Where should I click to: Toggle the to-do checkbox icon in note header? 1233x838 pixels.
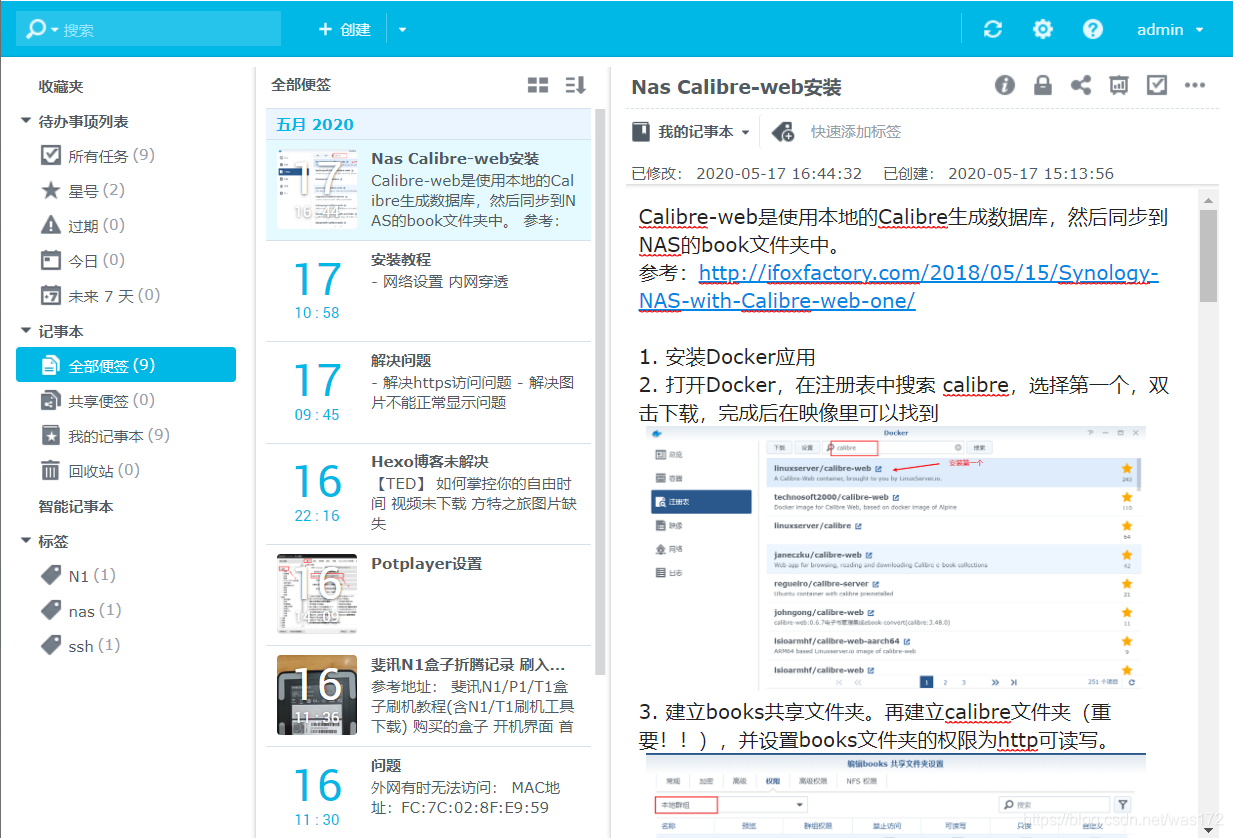click(1157, 86)
